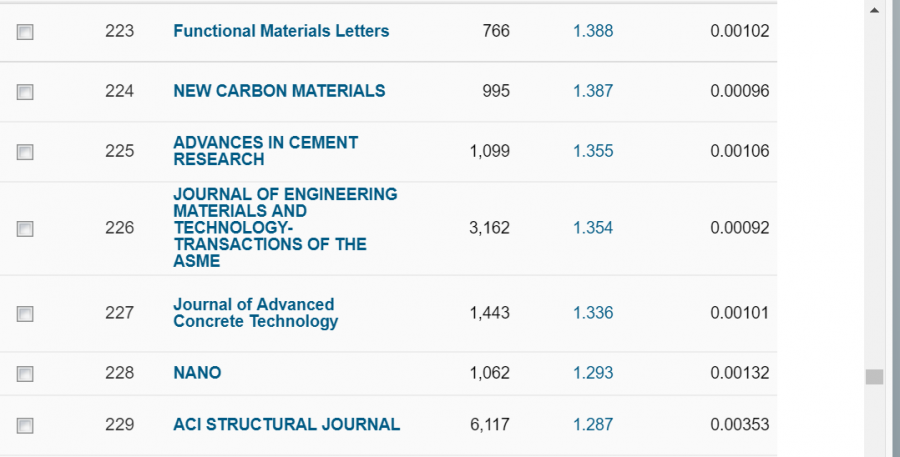900x457 pixels.
Task: Select checkbox for ADVANCES IN CEMENT RESEARCH
Action: [x=25, y=152]
